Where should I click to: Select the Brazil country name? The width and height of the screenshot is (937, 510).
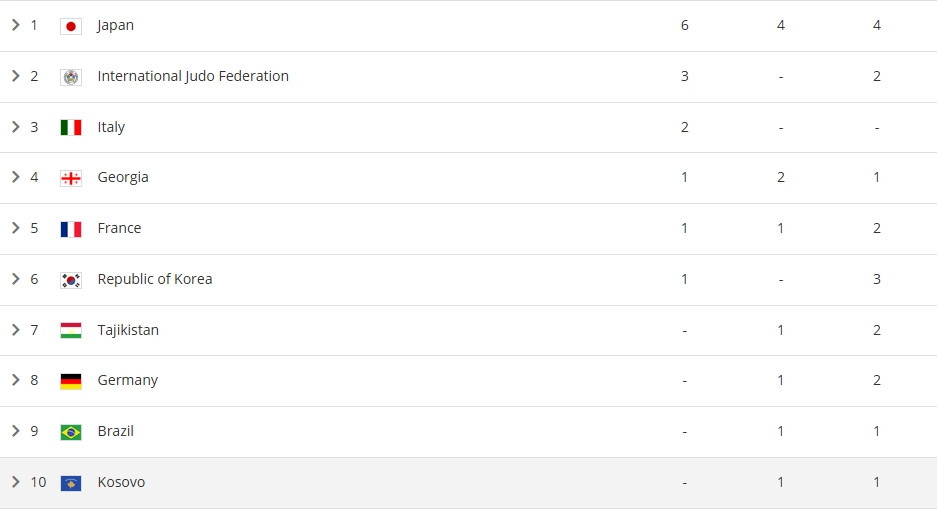tap(115, 431)
